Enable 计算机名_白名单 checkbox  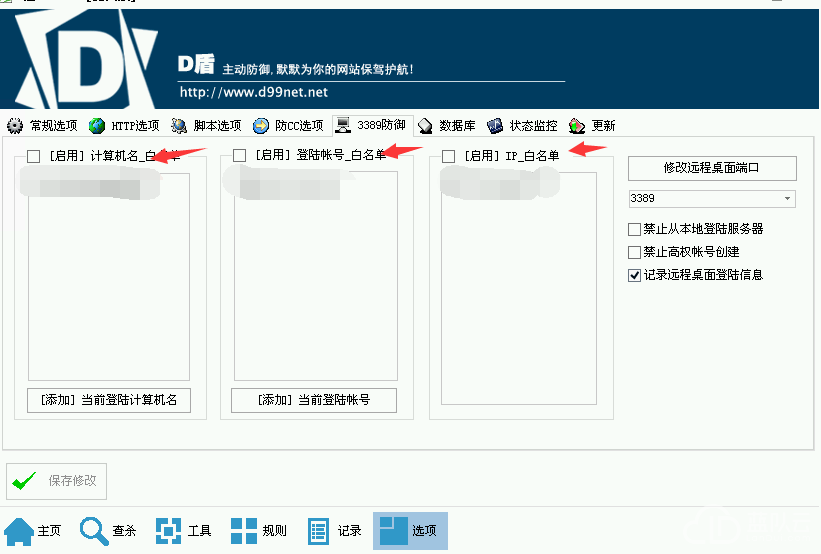[x=34, y=156]
